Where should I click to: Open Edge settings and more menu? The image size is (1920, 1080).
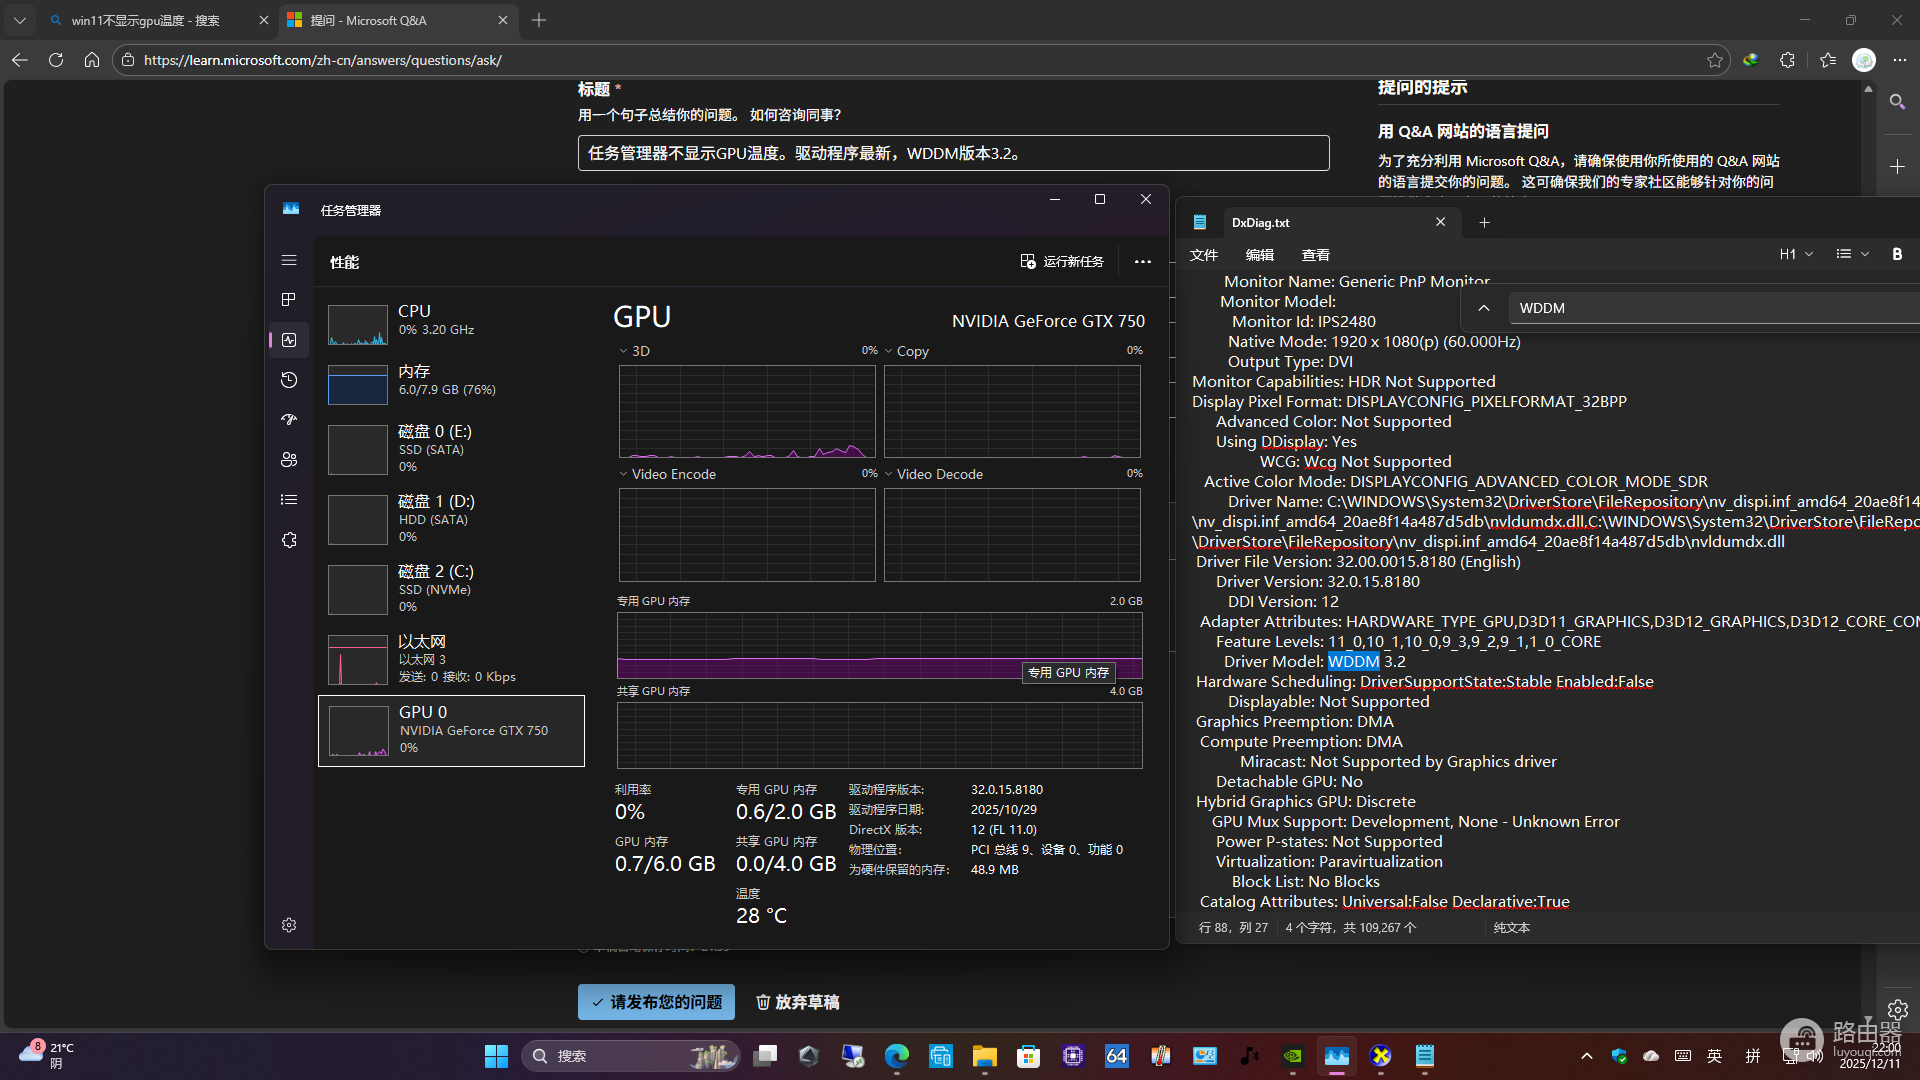tap(1900, 60)
